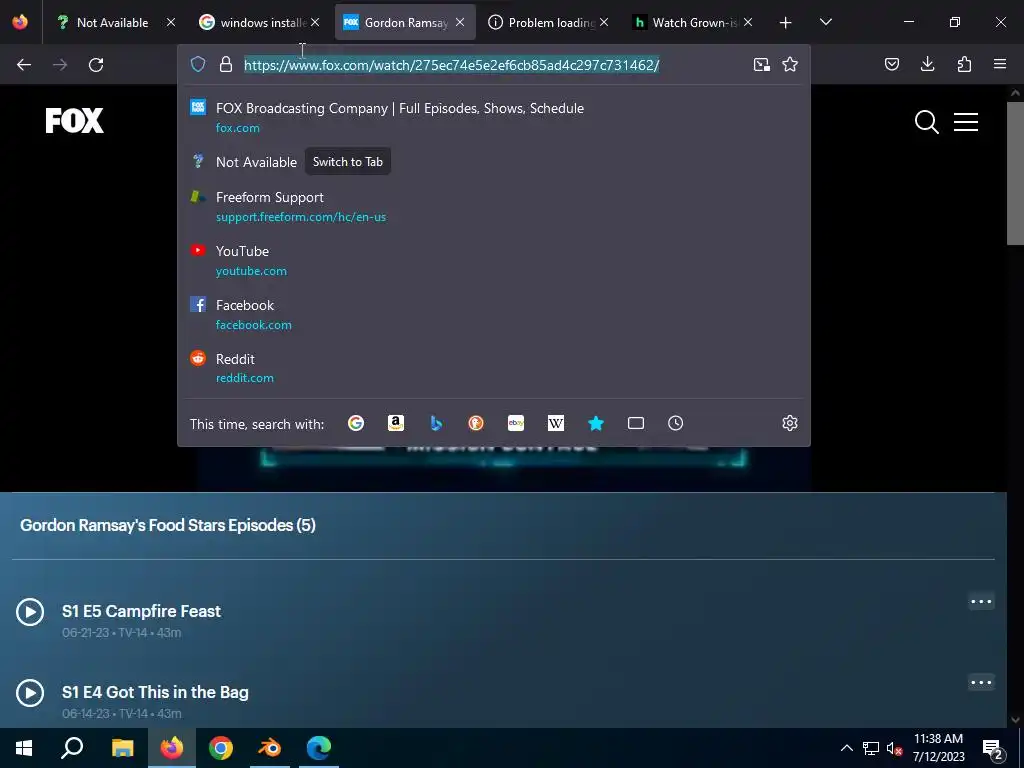
Task: Search with Amazon this time
Action: click(x=396, y=423)
